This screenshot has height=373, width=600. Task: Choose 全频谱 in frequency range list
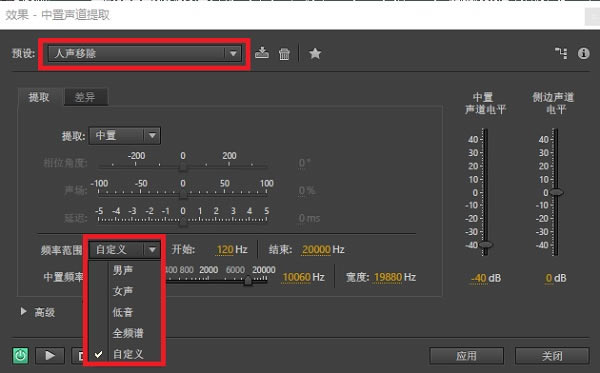(128, 333)
